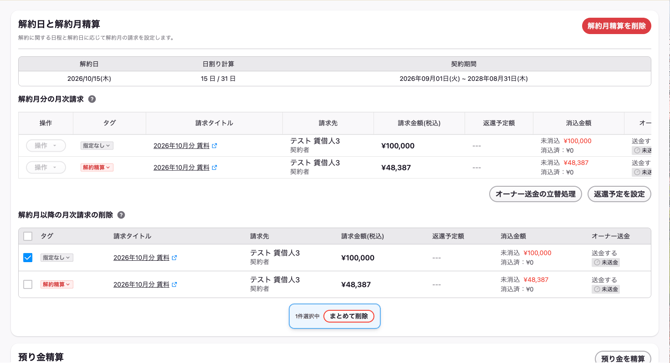Open 2026年10月分 賃料 link in upper ¥48,387 row

pos(181,167)
